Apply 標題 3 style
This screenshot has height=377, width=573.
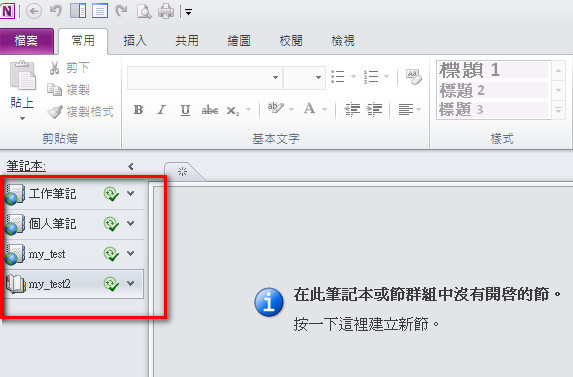(493, 109)
